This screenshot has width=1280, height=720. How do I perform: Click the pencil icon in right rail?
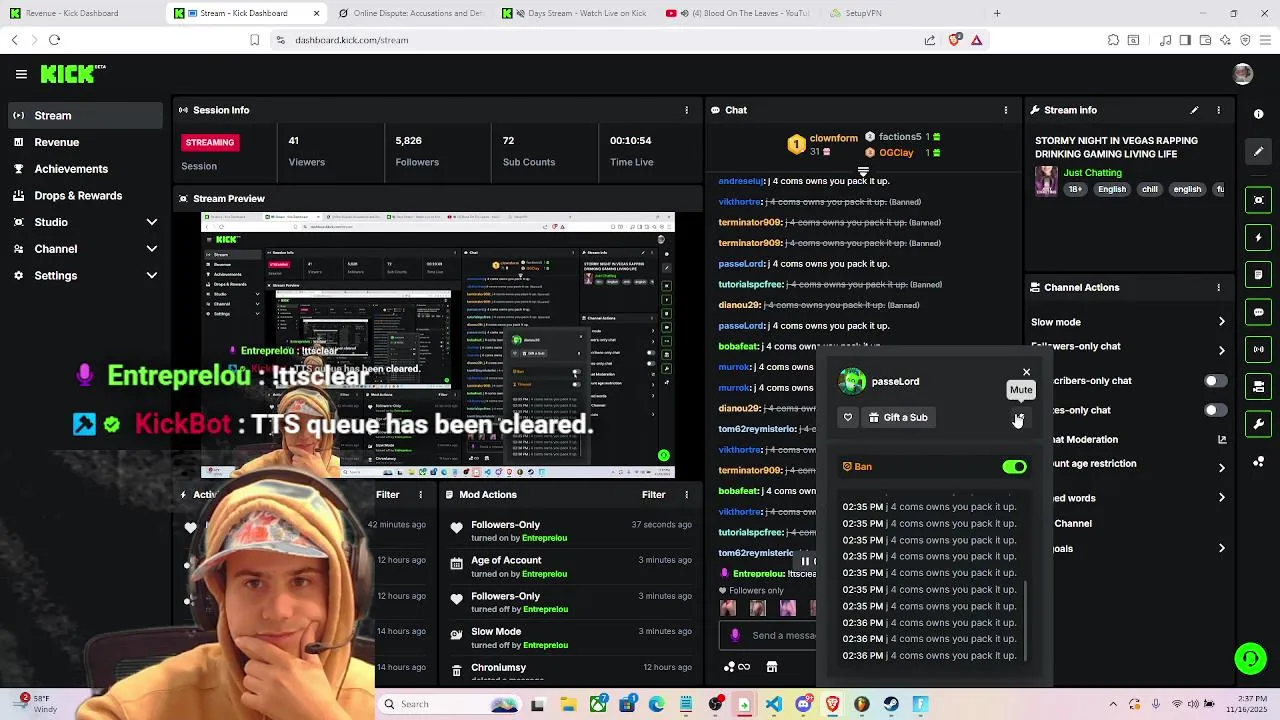1259,151
